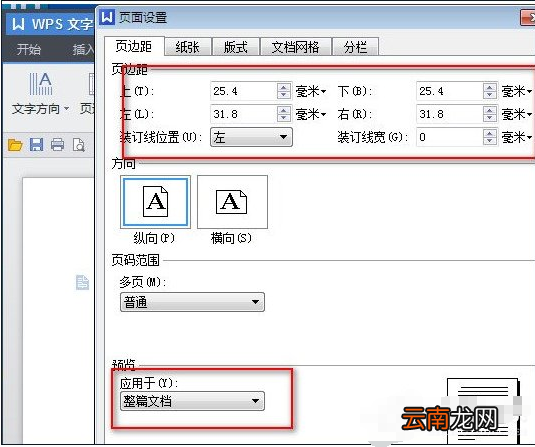Open the 毫米 unit dropdown for top margin

click(310, 91)
